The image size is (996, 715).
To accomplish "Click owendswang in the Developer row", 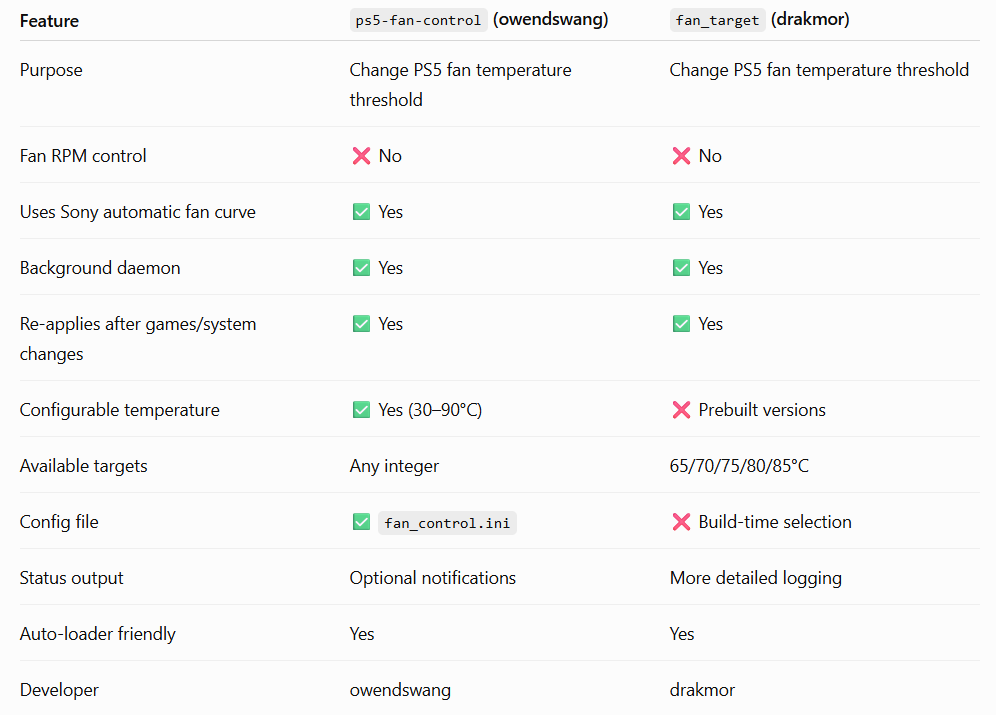I will 400,690.
